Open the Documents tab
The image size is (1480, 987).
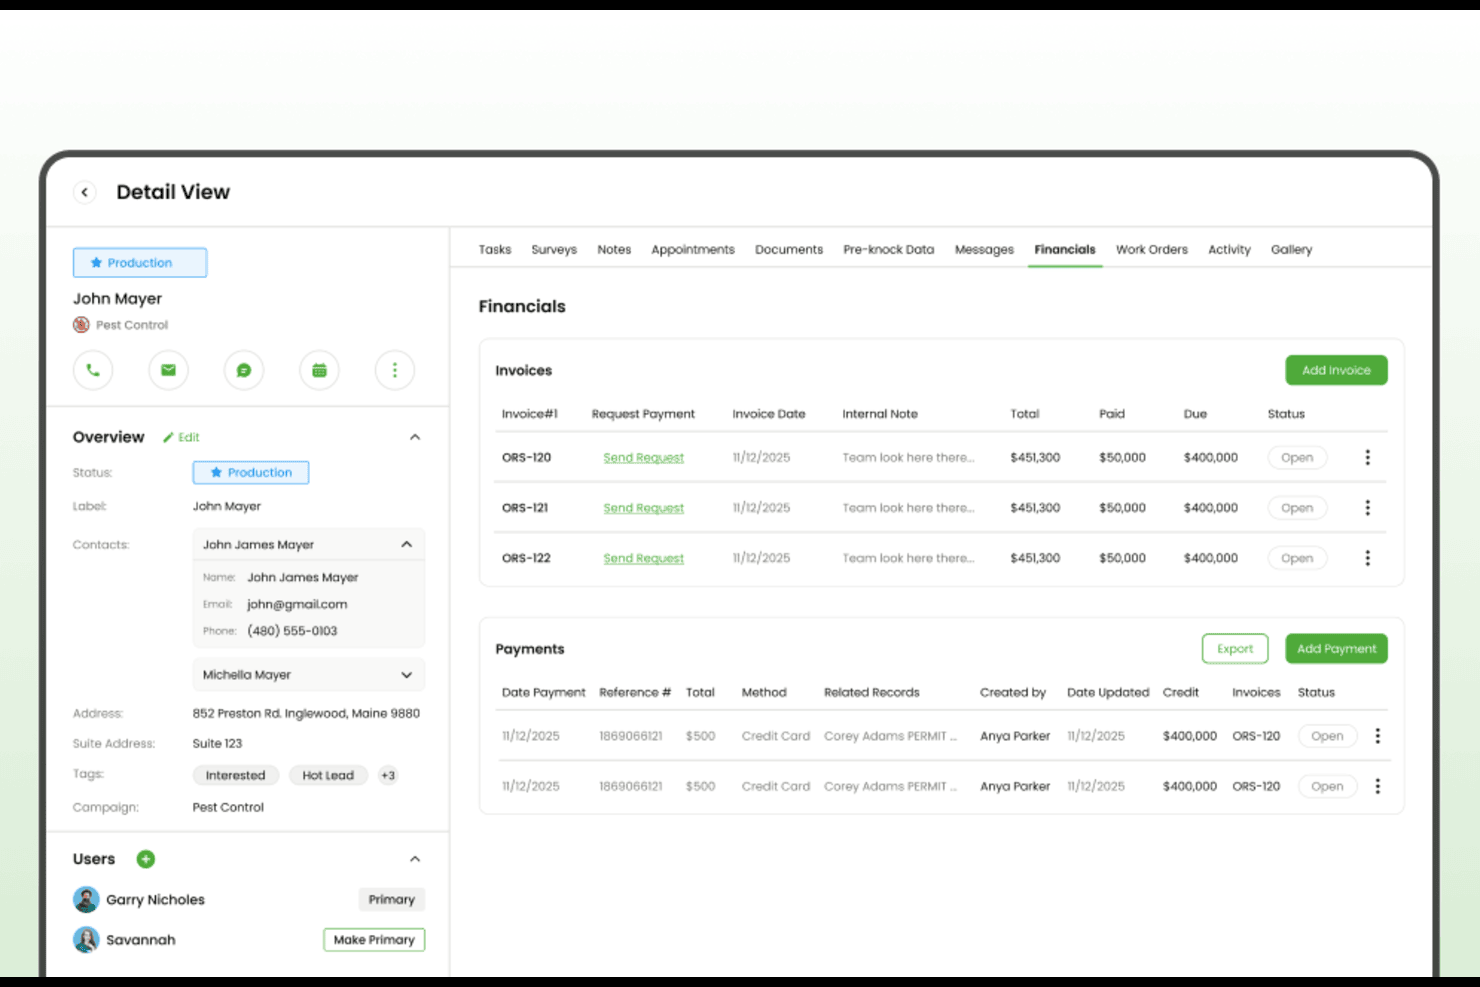(x=789, y=250)
